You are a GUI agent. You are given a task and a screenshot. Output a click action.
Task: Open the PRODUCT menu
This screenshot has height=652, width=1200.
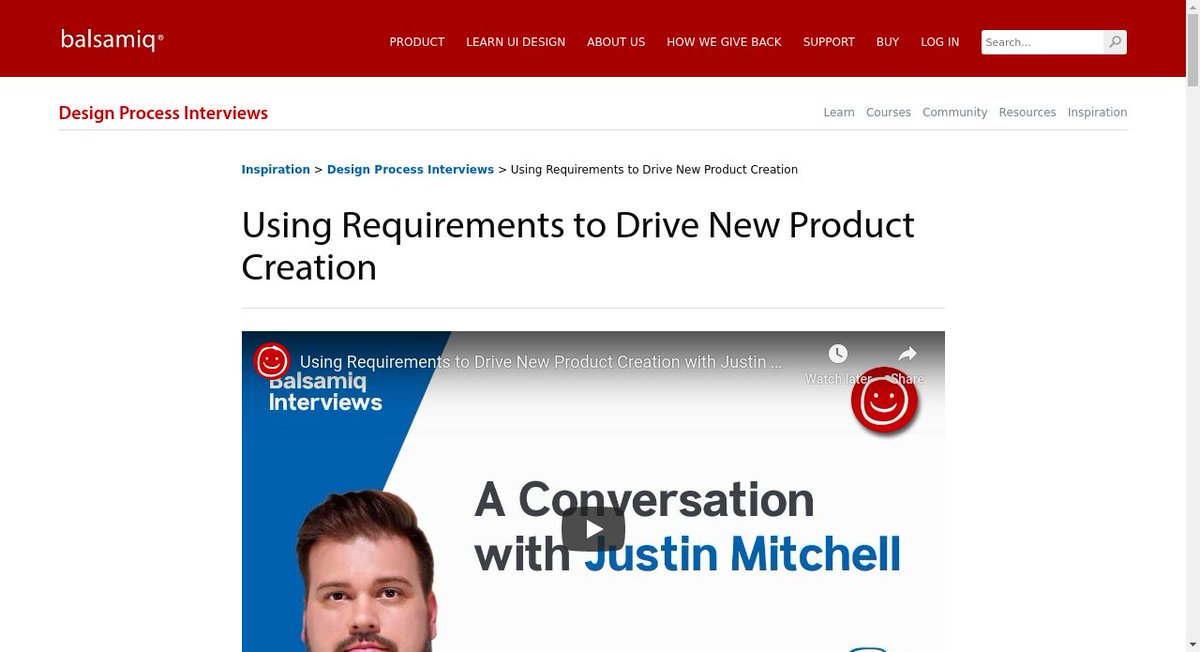tap(417, 42)
